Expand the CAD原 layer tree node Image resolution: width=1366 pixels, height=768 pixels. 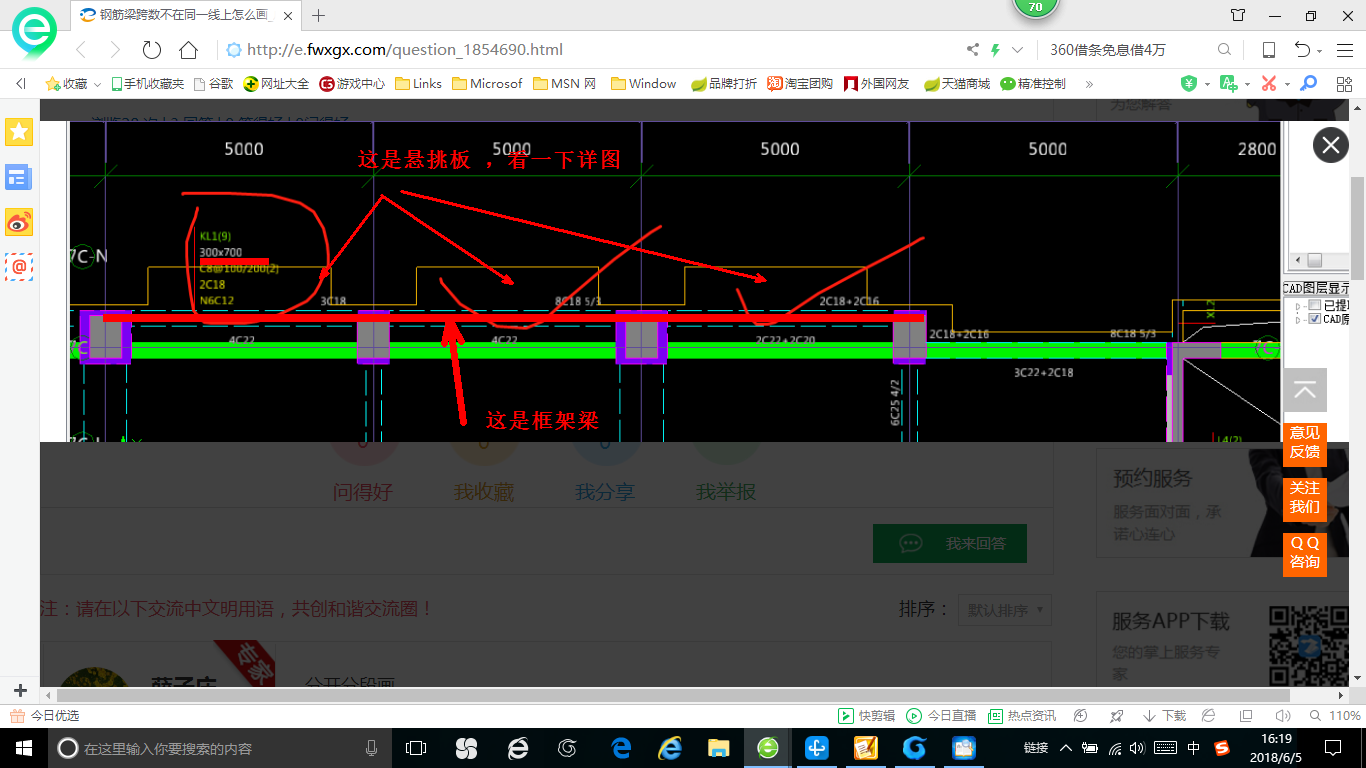[x=1298, y=319]
